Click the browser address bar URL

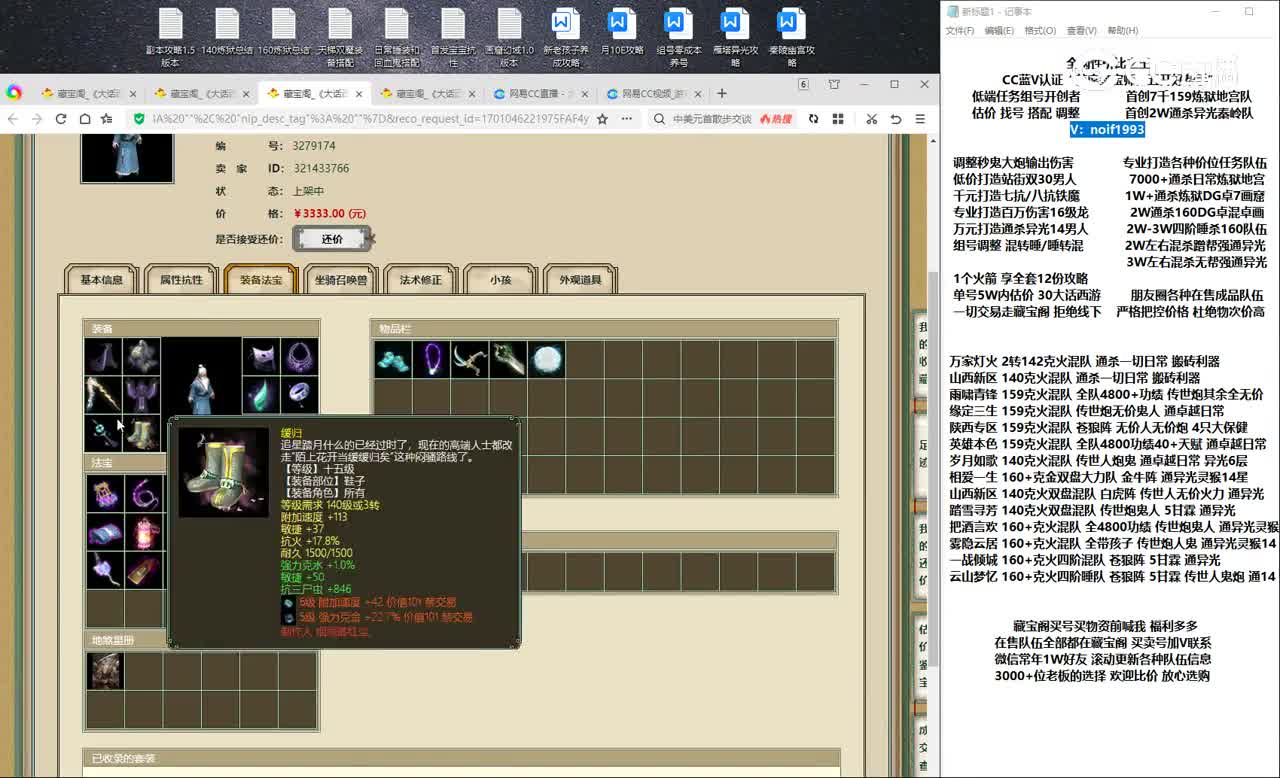(370, 118)
